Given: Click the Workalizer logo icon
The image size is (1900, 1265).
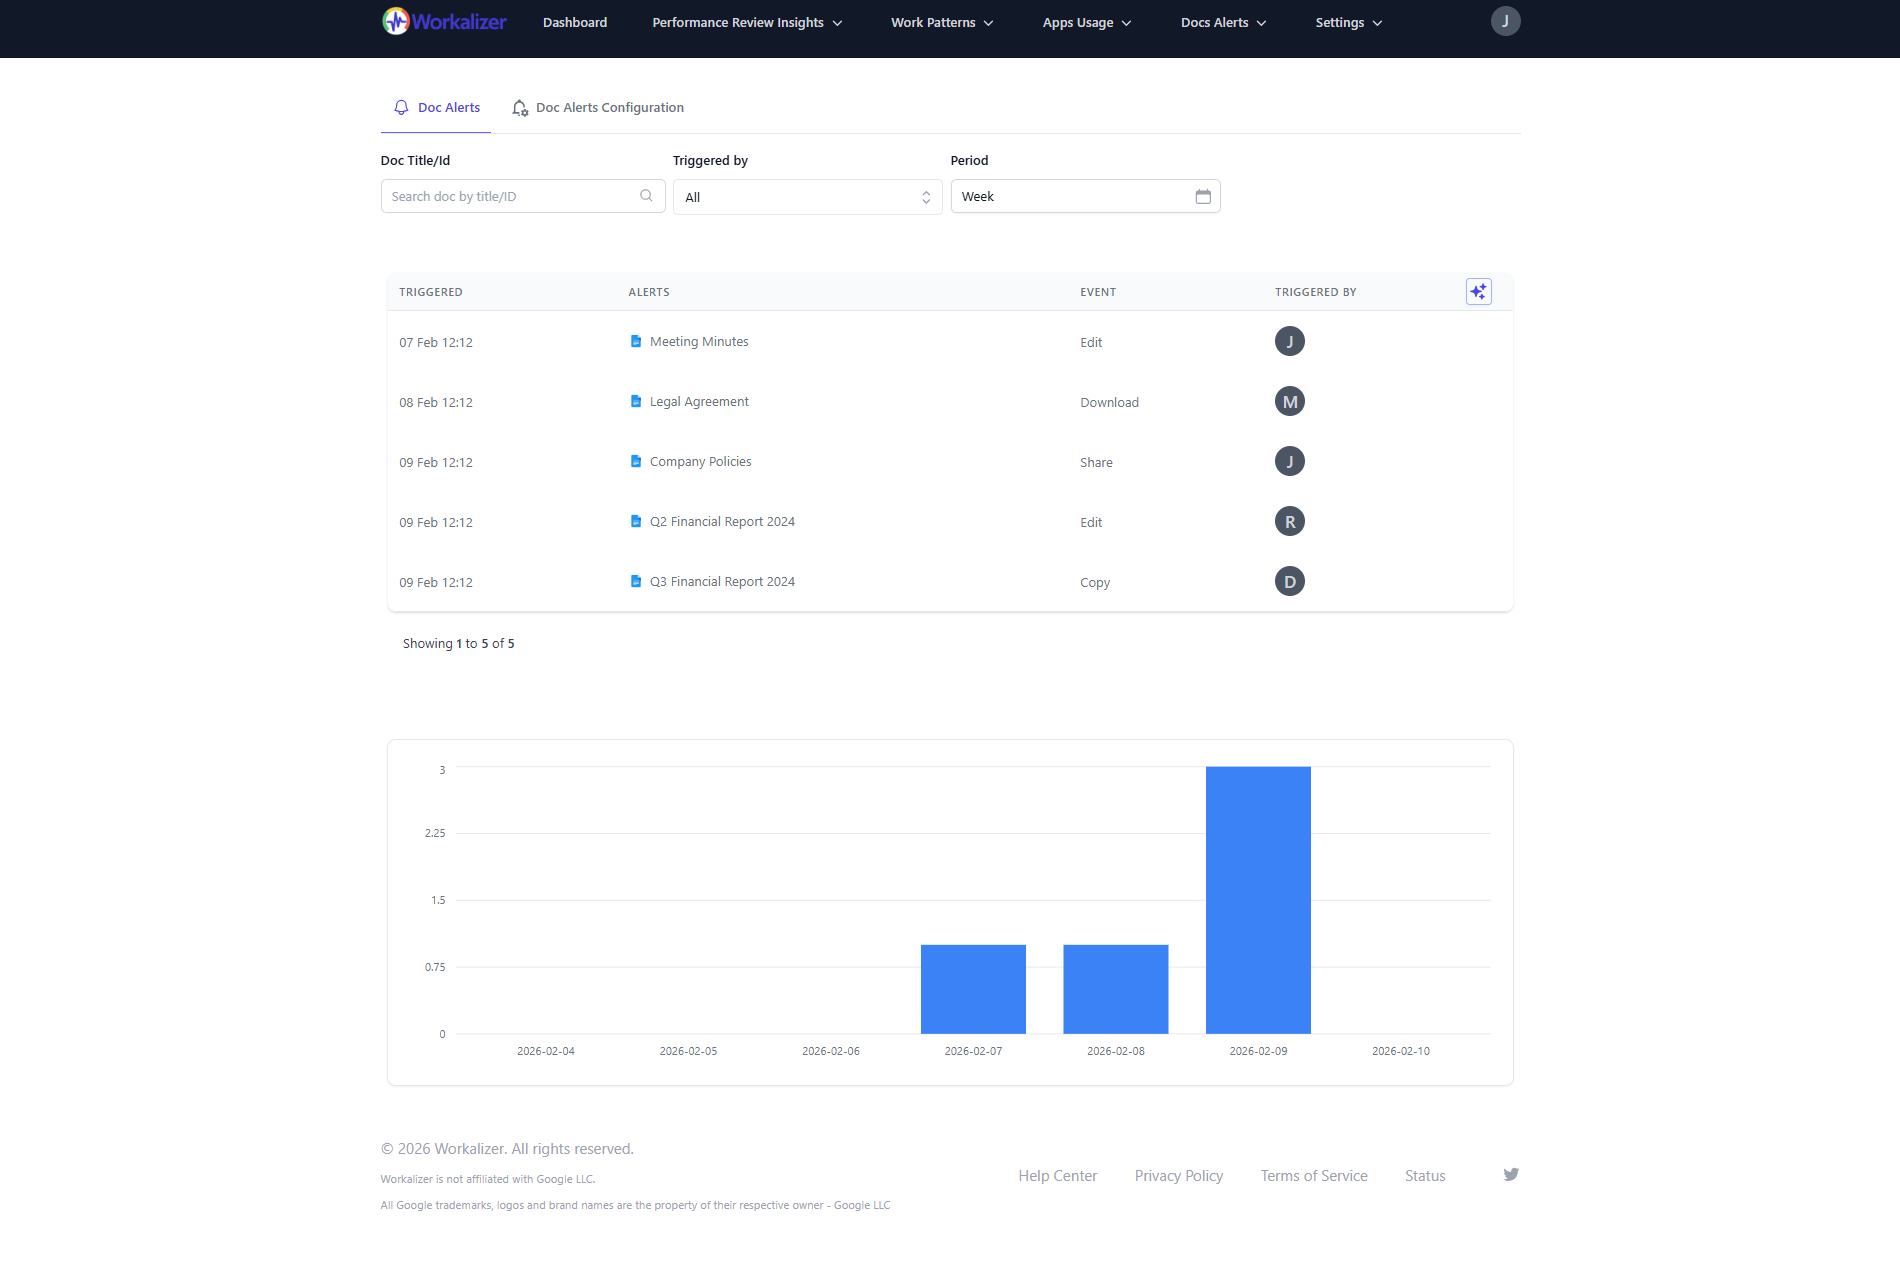Looking at the screenshot, I should [394, 20].
